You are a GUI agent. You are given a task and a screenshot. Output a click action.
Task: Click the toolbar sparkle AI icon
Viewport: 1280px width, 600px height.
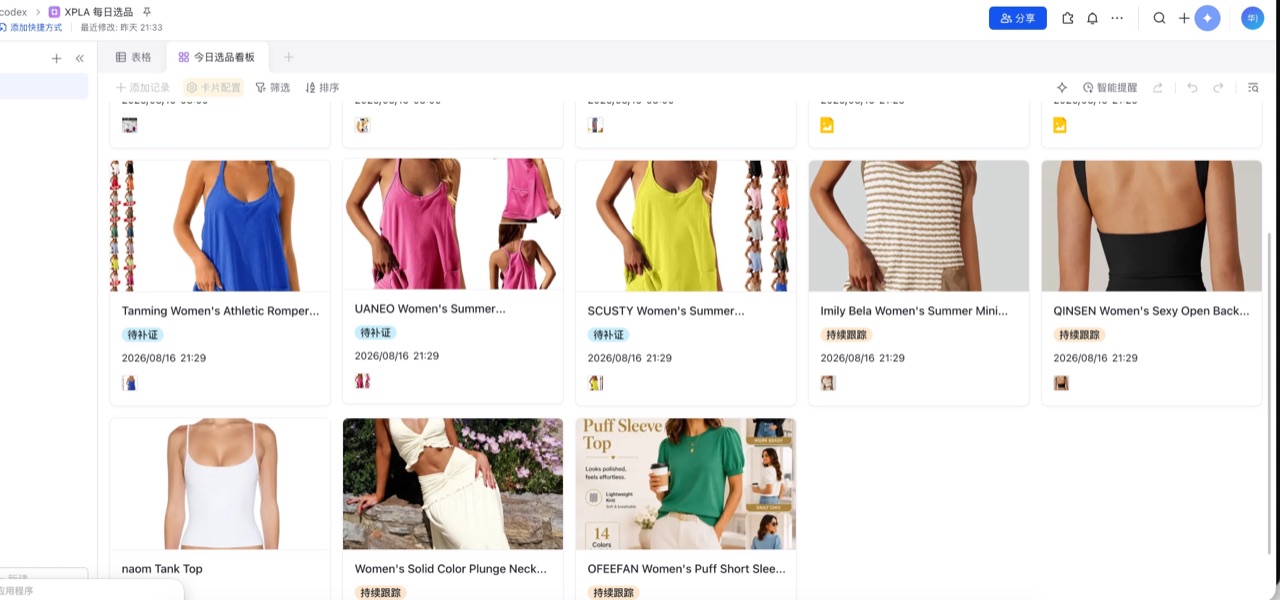tap(1062, 88)
